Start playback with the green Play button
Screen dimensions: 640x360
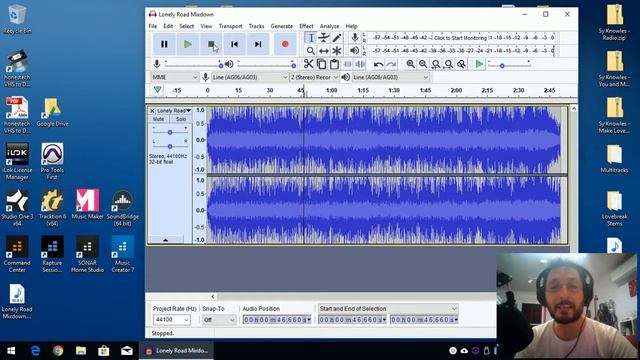tap(188, 44)
